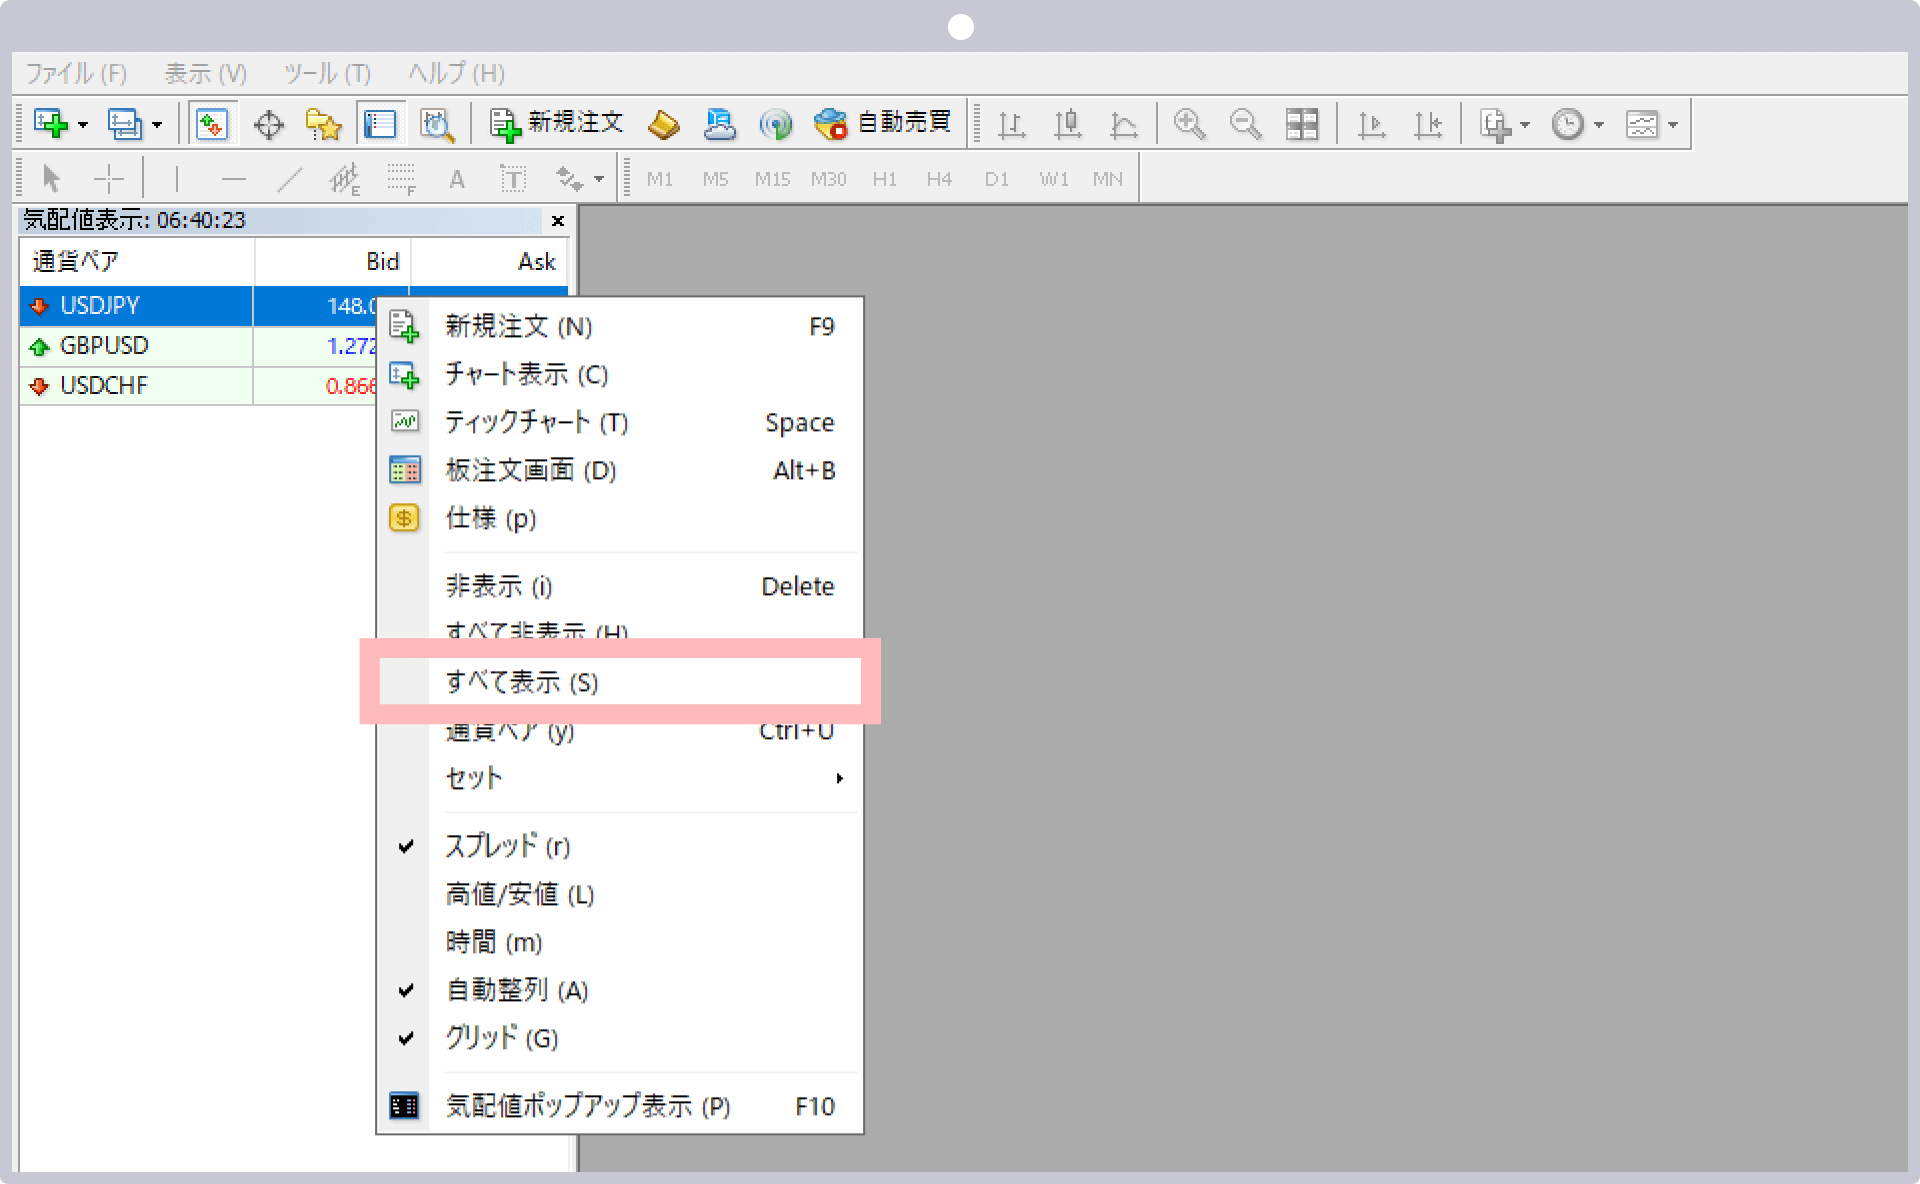Select the GBPUSD row
Viewport: 1920px width, 1184px height.
[x=197, y=346]
